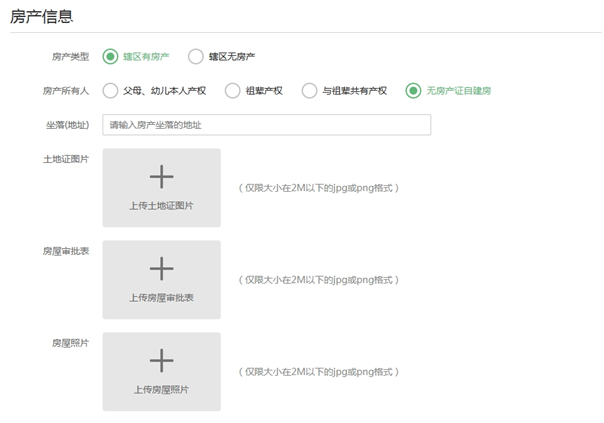Click the 房产类型 field label
This screenshot has height=423, width=604.
coord(70,57)
